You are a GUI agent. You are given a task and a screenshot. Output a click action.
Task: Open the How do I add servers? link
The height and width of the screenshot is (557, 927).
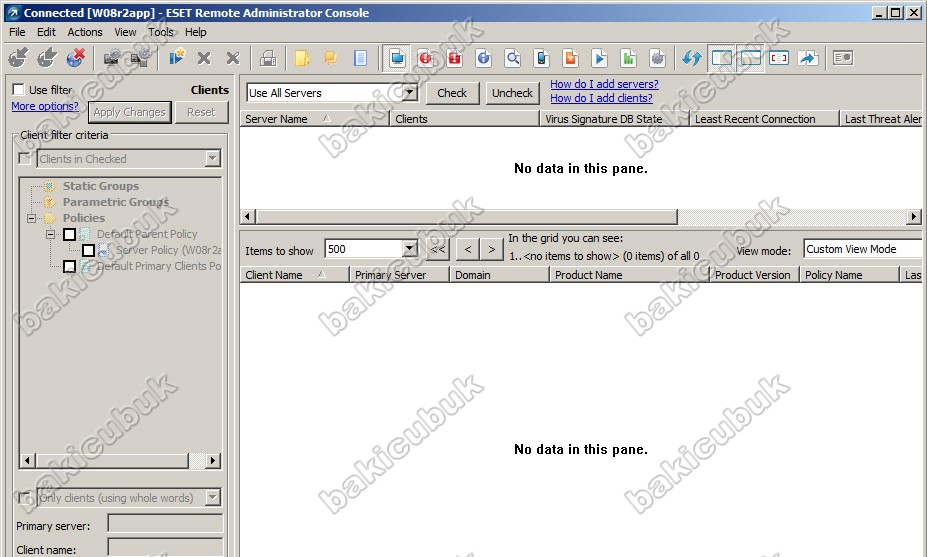coord(604,85)
